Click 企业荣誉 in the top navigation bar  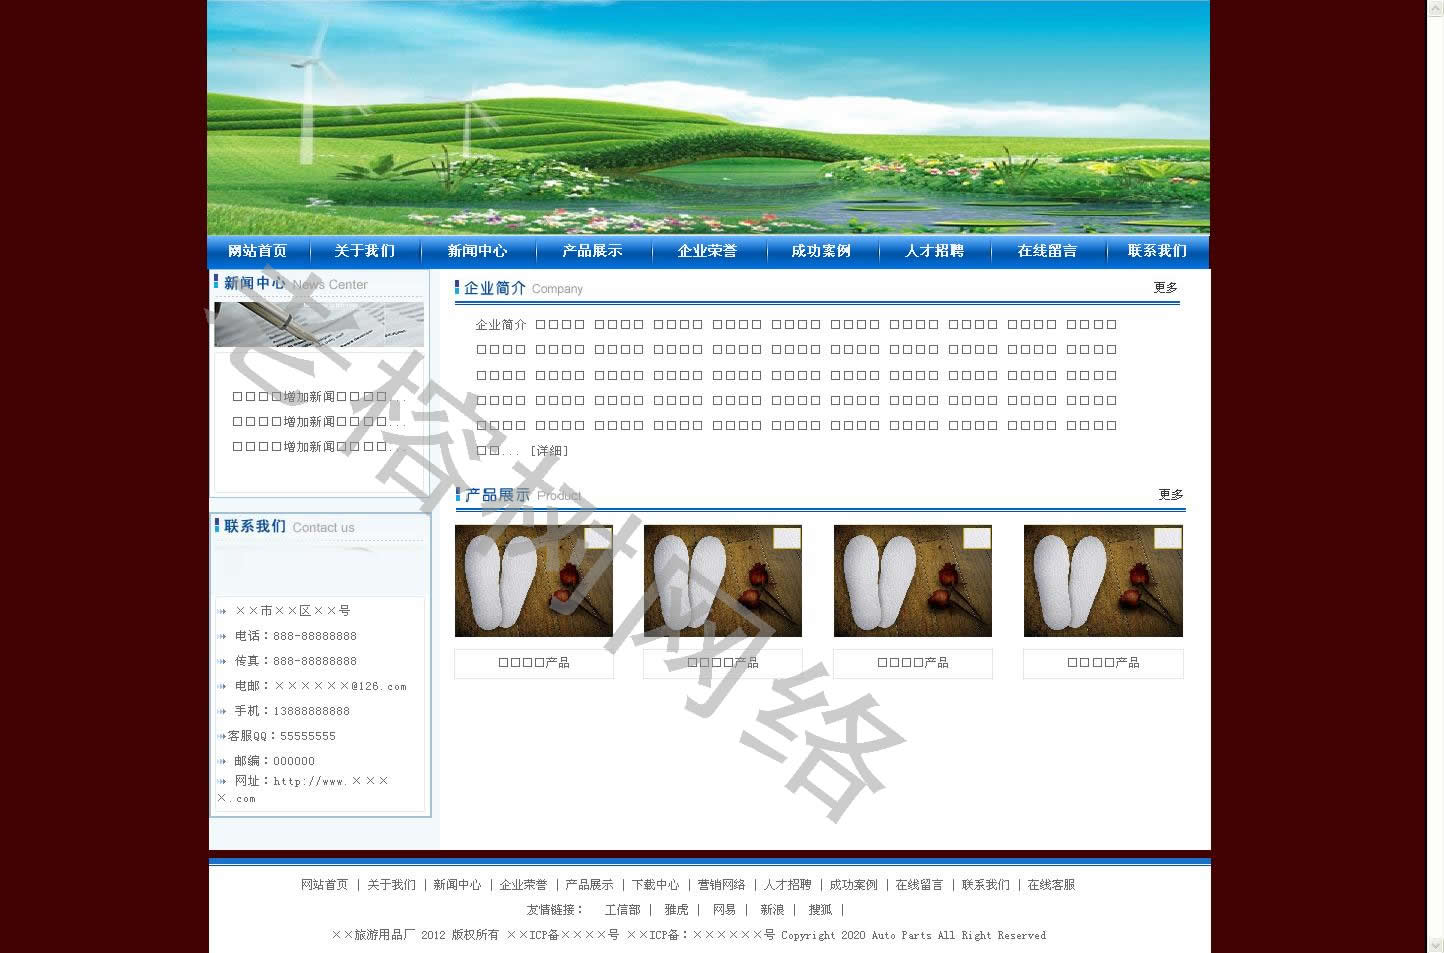click(x=707, y=251)
